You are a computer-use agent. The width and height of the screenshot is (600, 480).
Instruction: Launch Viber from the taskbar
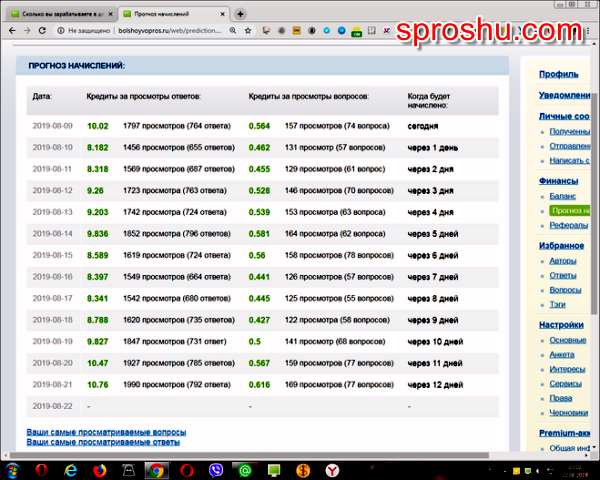pos(216,469)
